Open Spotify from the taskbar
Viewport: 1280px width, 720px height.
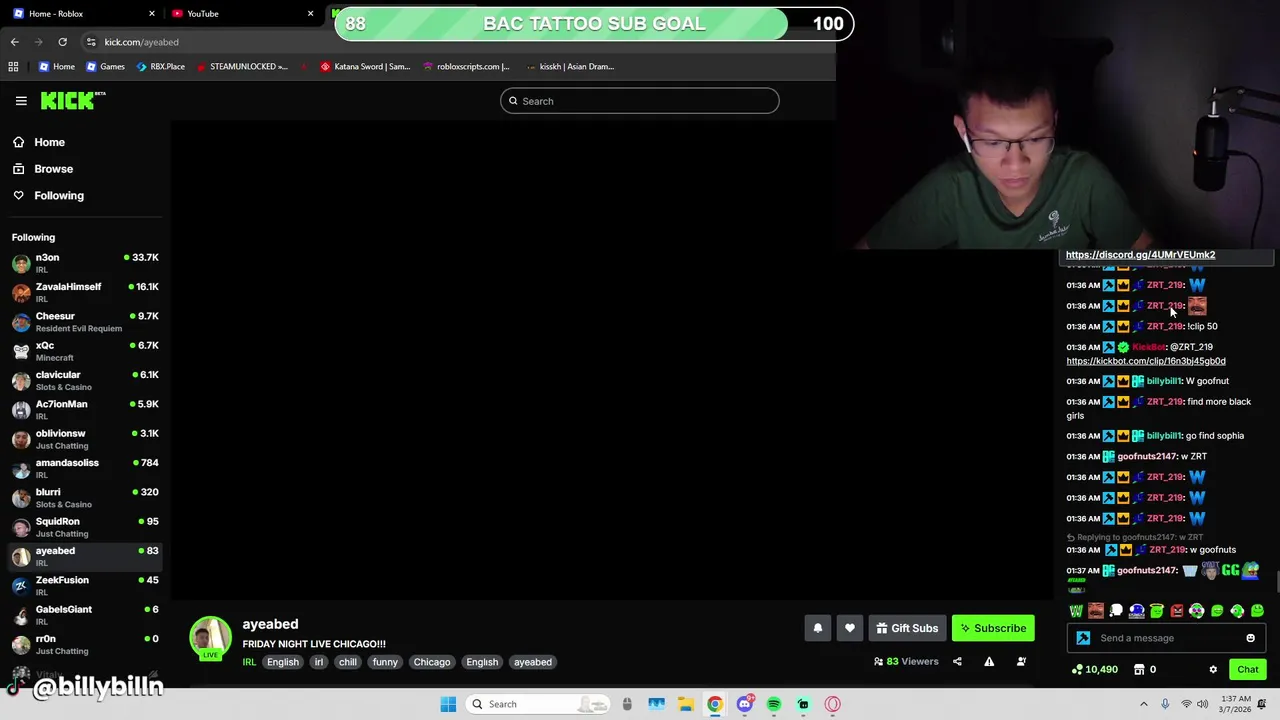pyautogui.click(x=774, y=704)
